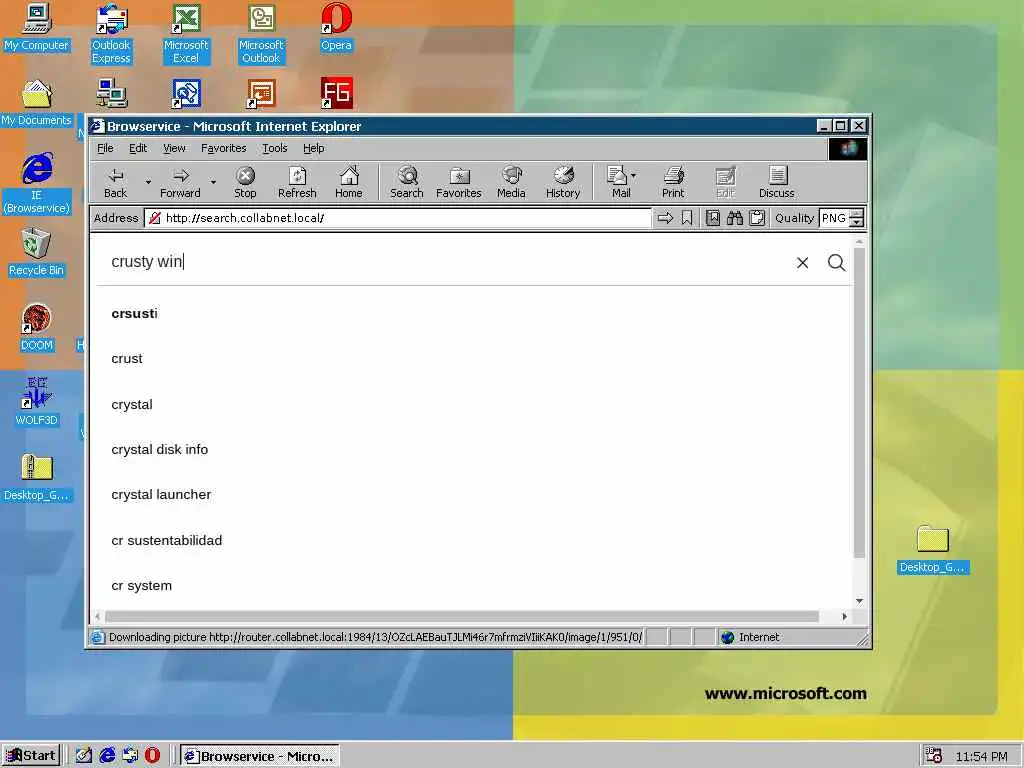
Task: Click Opera quick launch icon on taskbar
Action: [153, 756]
